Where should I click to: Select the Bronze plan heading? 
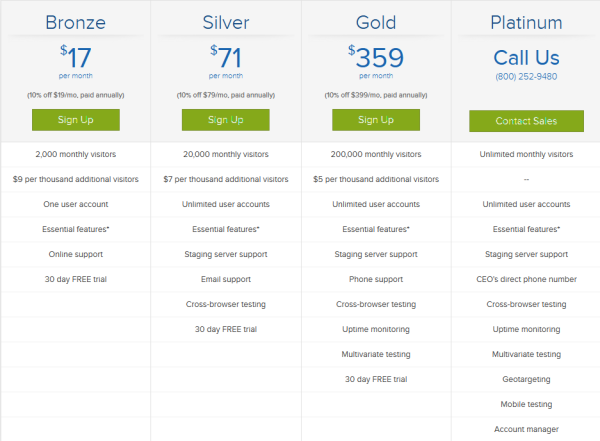point(76,23)
